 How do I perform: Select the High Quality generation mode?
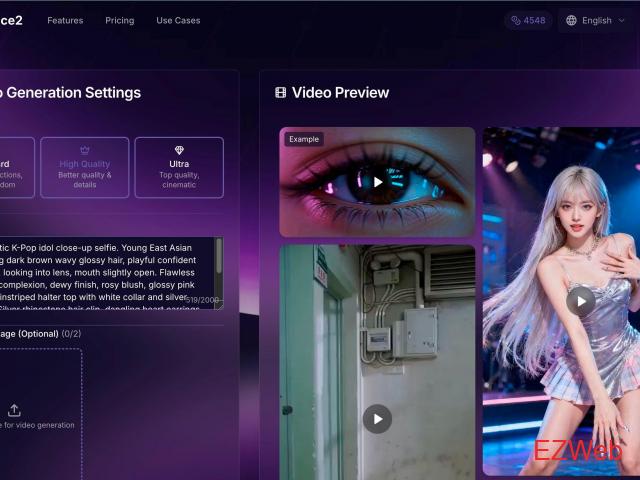tap(85, 167)
